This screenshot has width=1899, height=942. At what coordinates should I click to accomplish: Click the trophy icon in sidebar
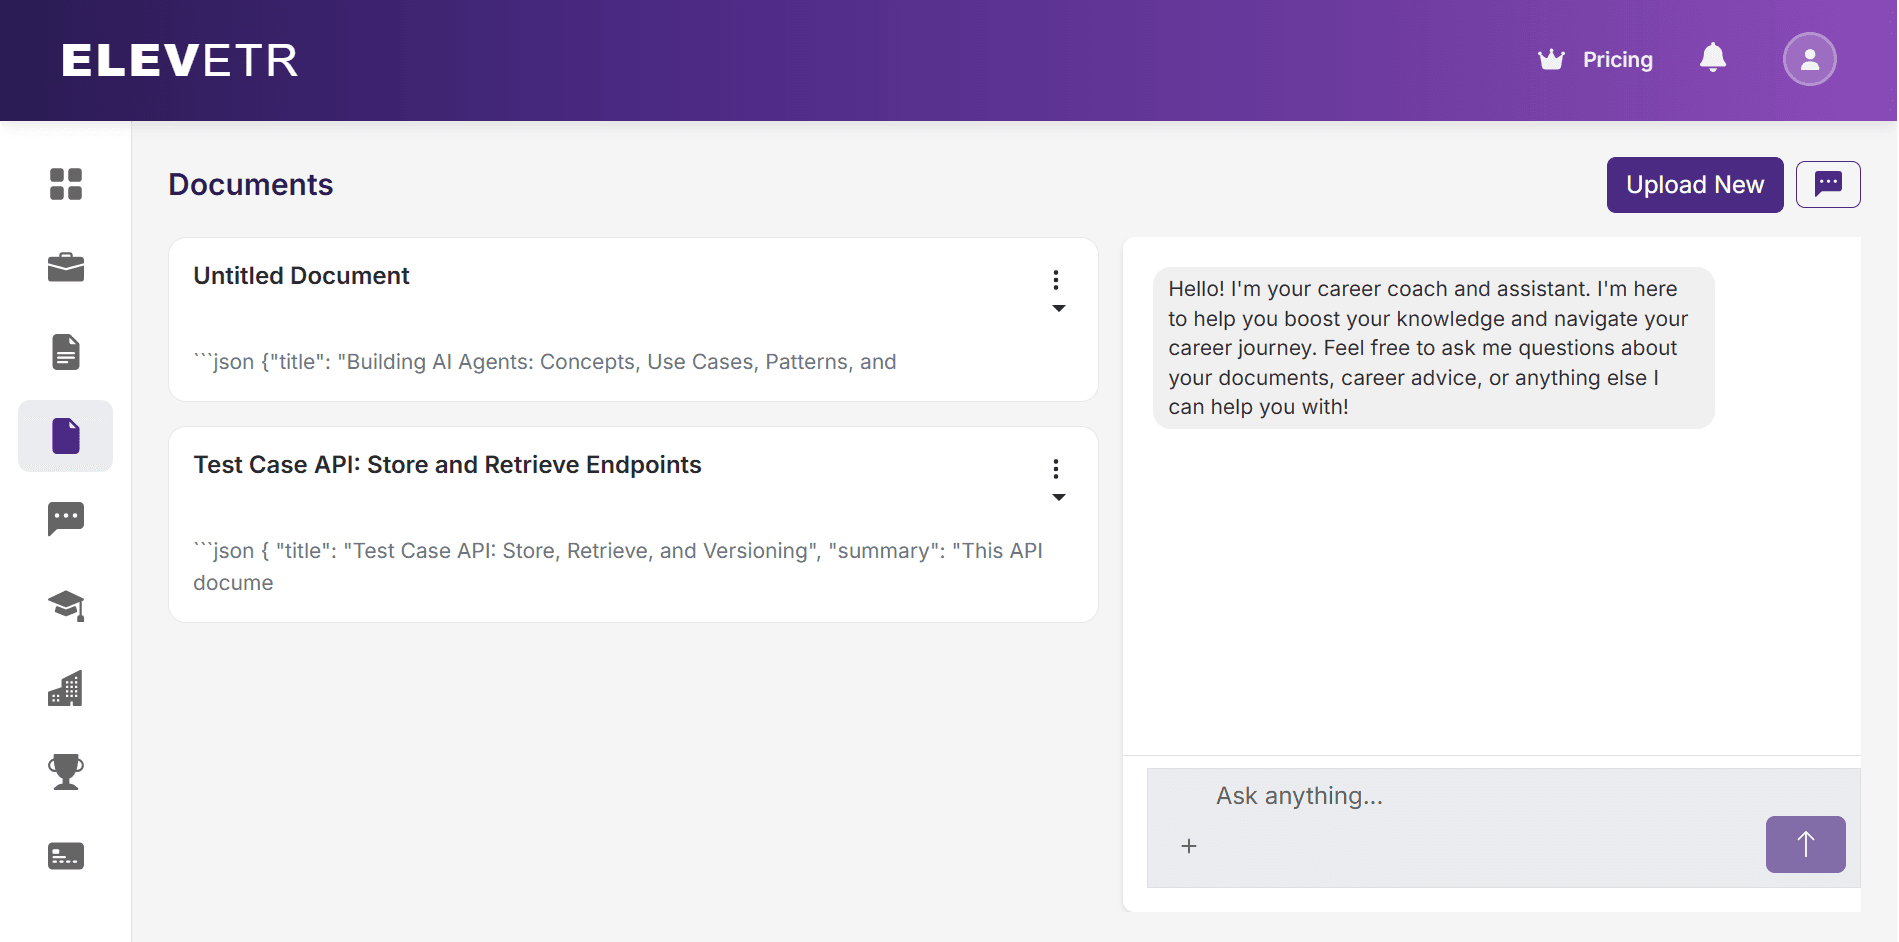[66, 772]
